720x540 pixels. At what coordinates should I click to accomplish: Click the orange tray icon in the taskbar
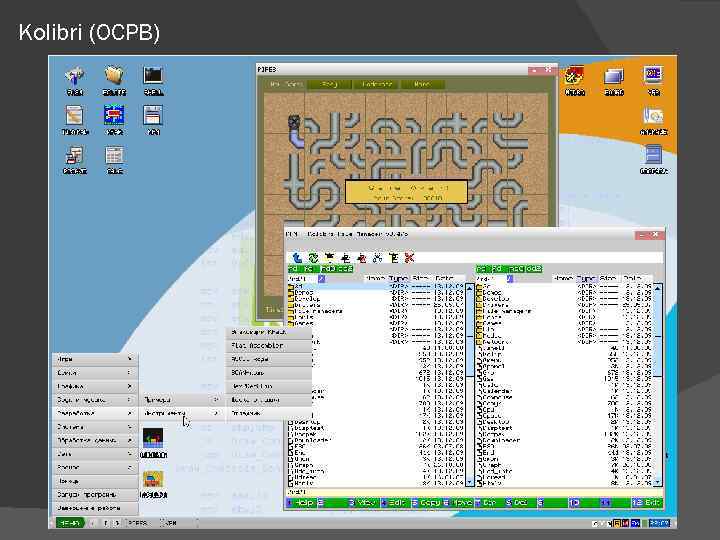[x=618, y=523]
